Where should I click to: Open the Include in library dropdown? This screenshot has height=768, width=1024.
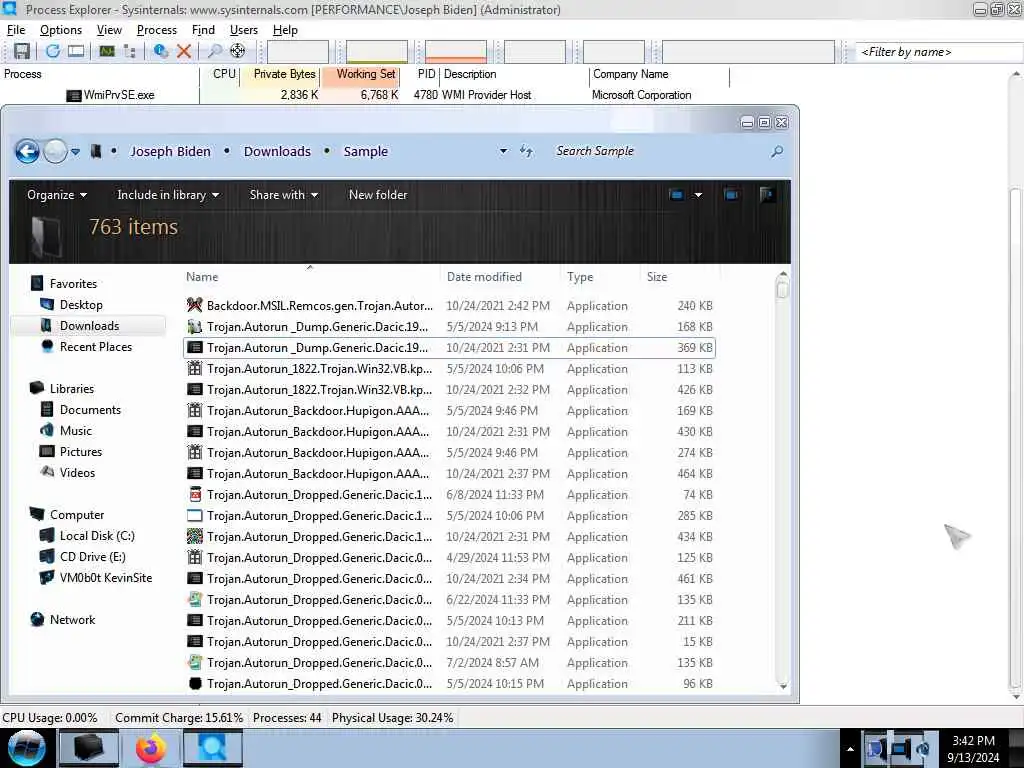point(168,195)
